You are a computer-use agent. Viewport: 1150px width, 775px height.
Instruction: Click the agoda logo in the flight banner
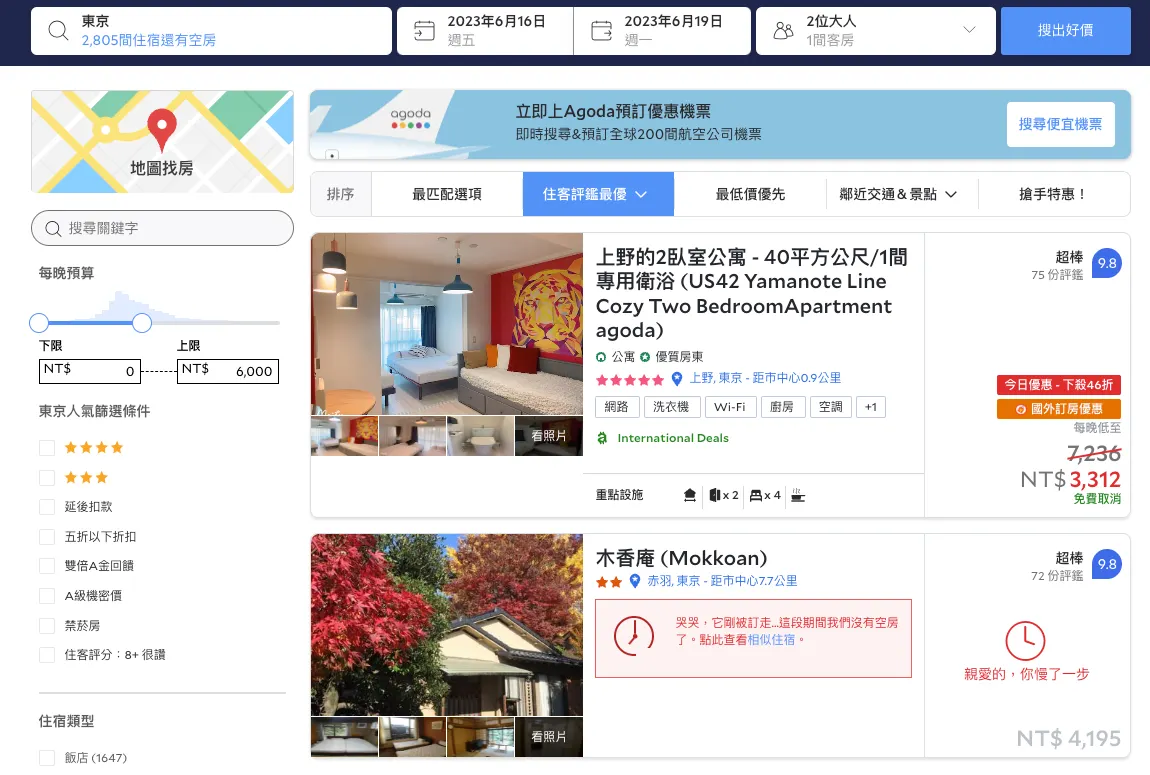[x=411, y=118]
